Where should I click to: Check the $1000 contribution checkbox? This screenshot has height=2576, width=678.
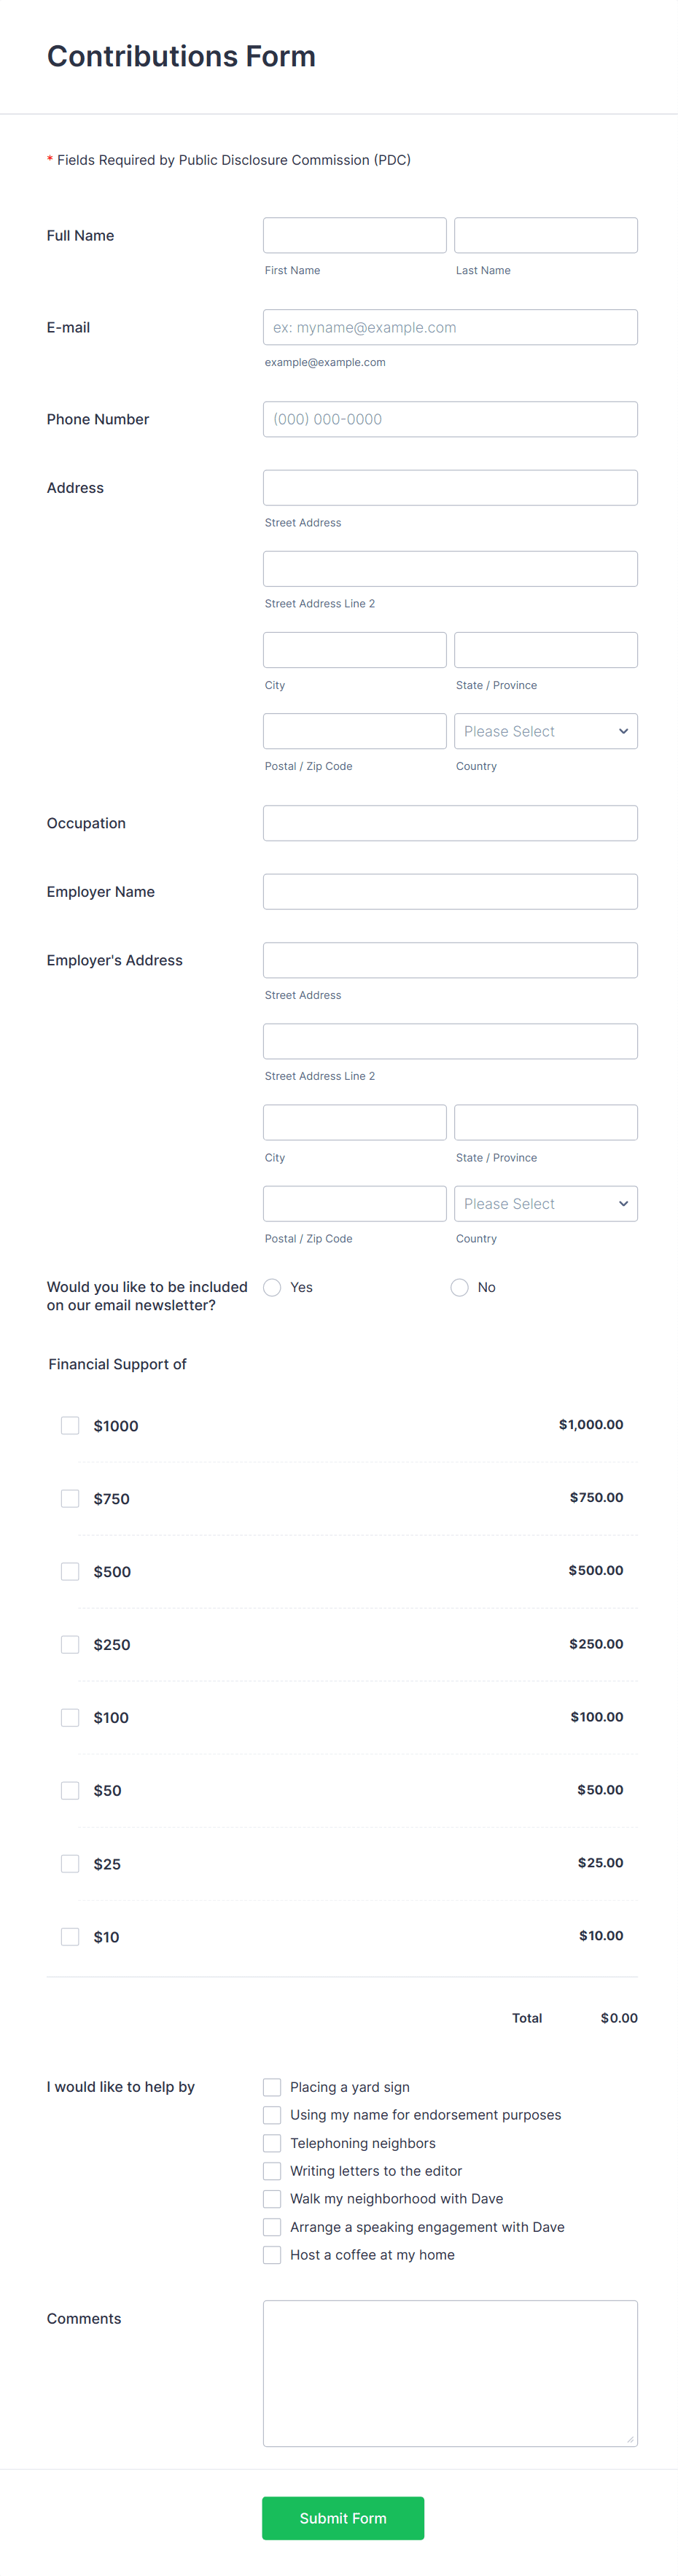[70, 1425]
